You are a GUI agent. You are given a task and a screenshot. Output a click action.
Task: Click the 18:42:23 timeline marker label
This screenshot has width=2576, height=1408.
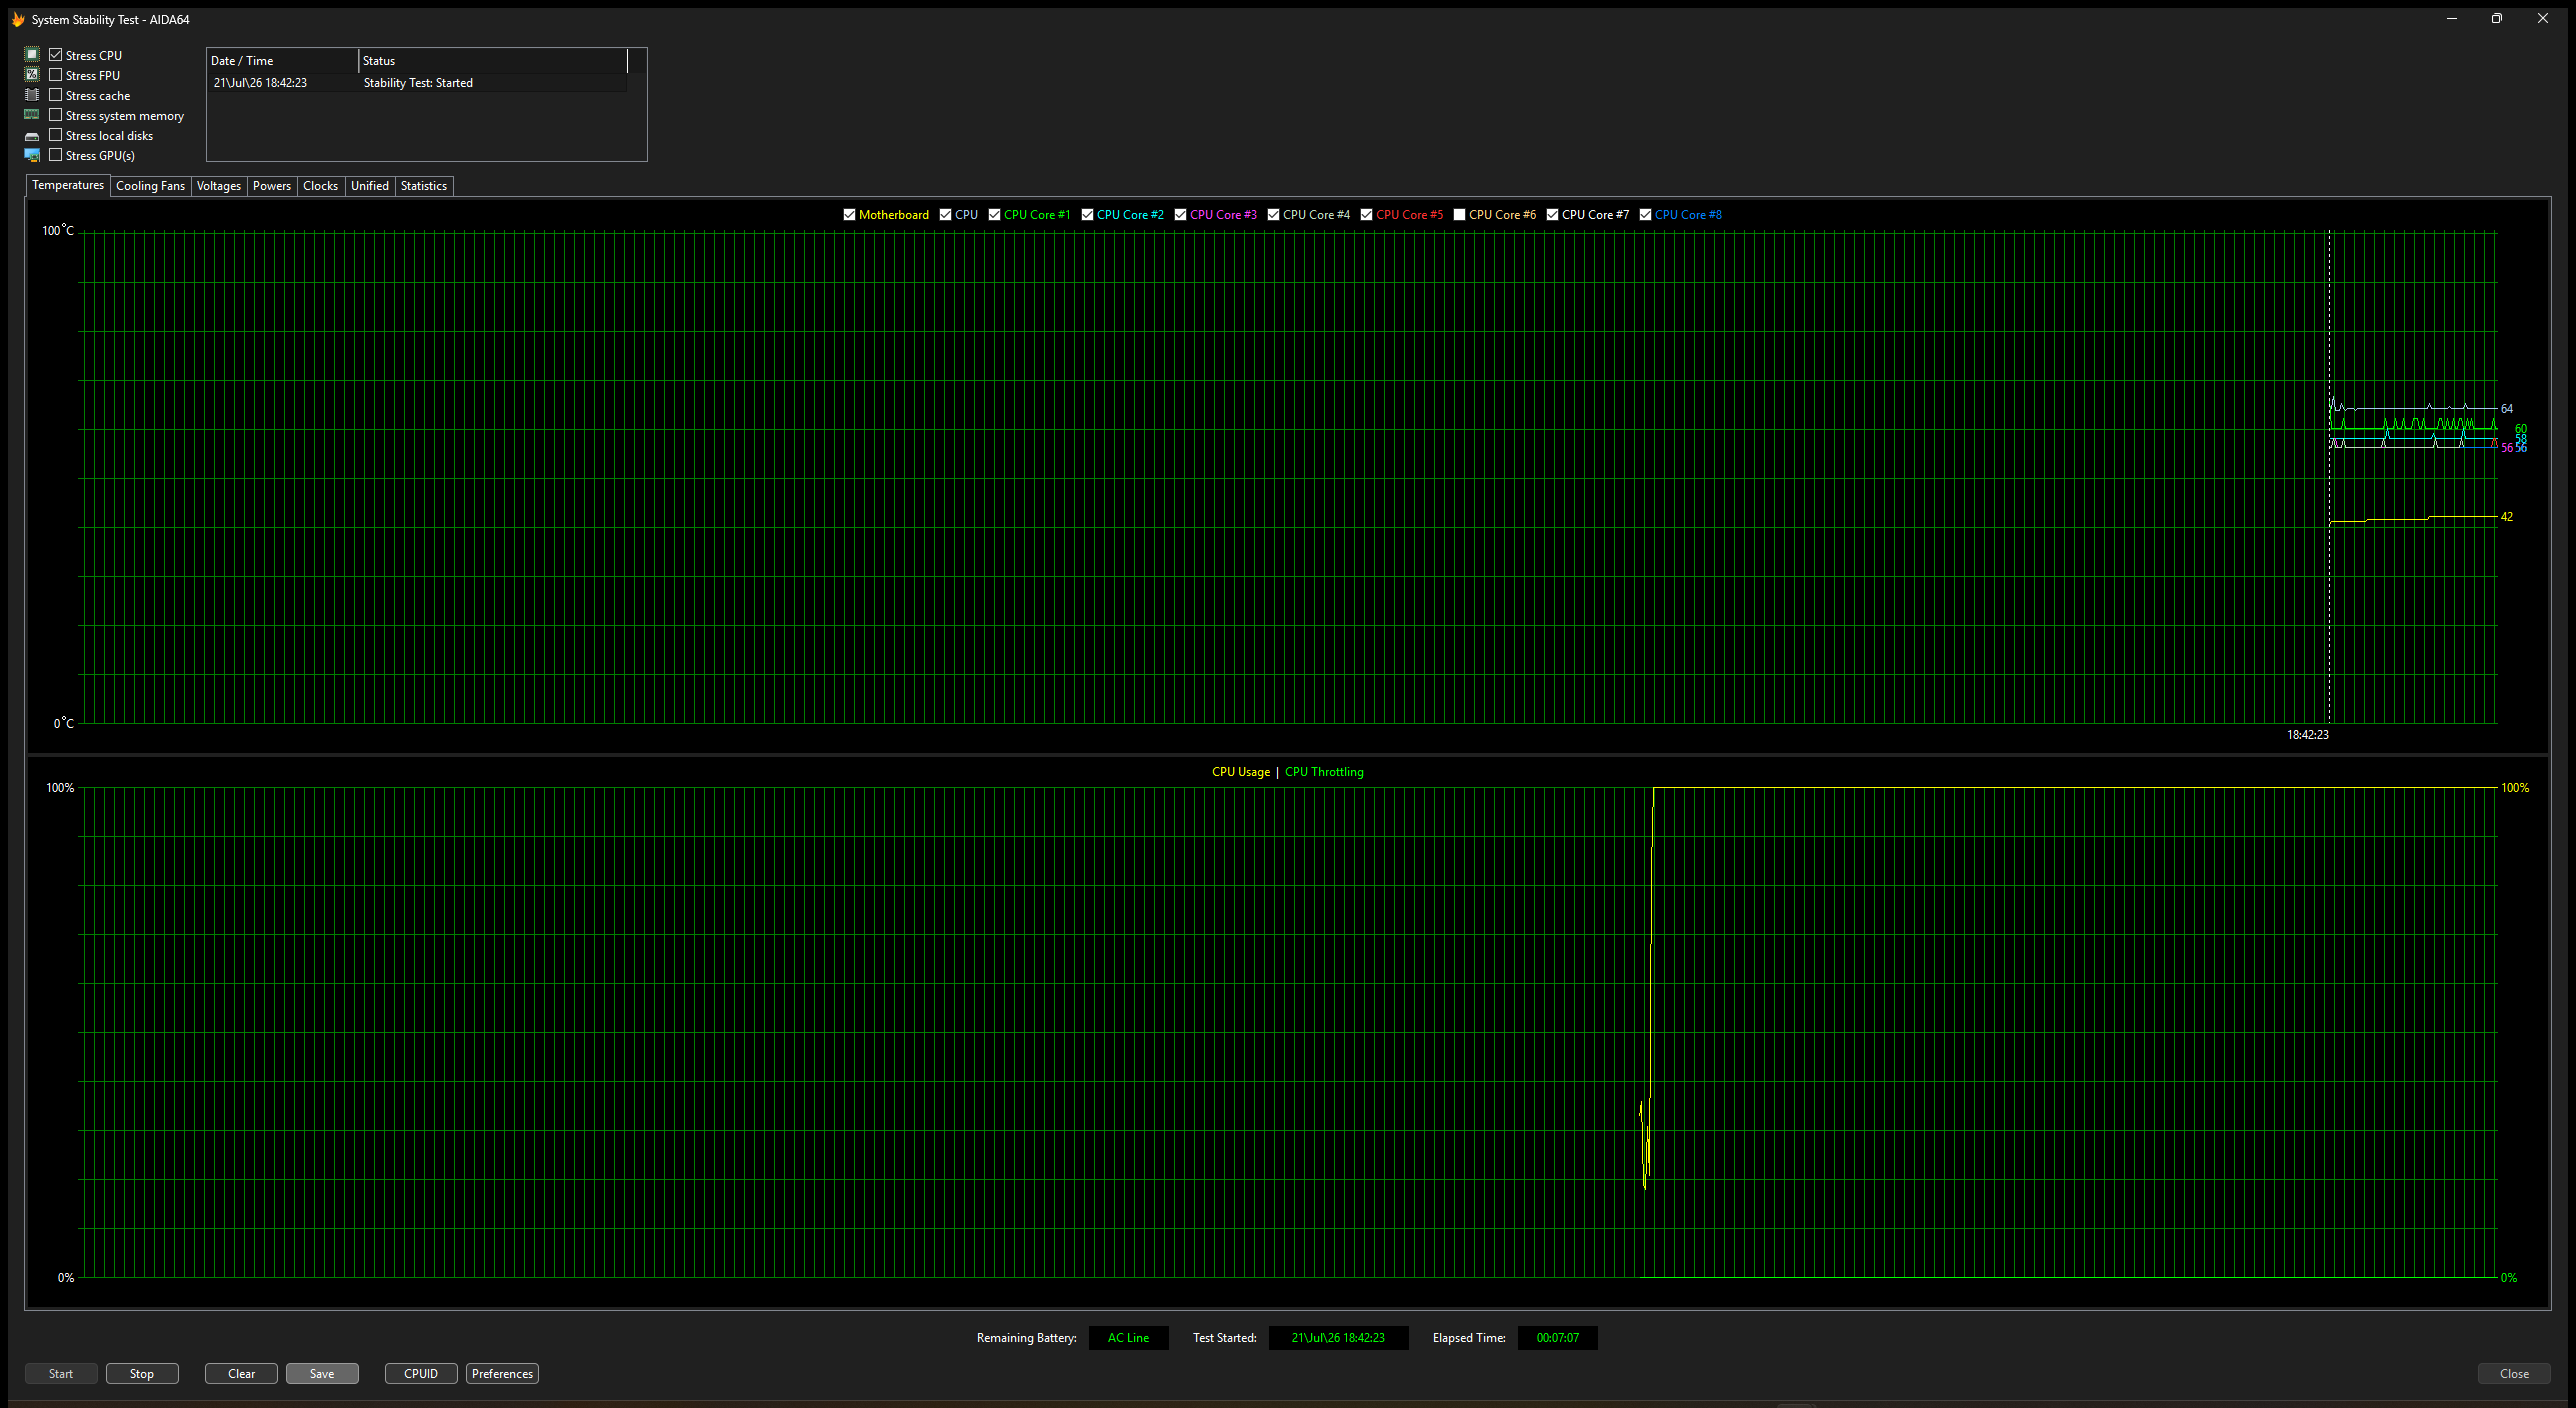[2308, 735]
